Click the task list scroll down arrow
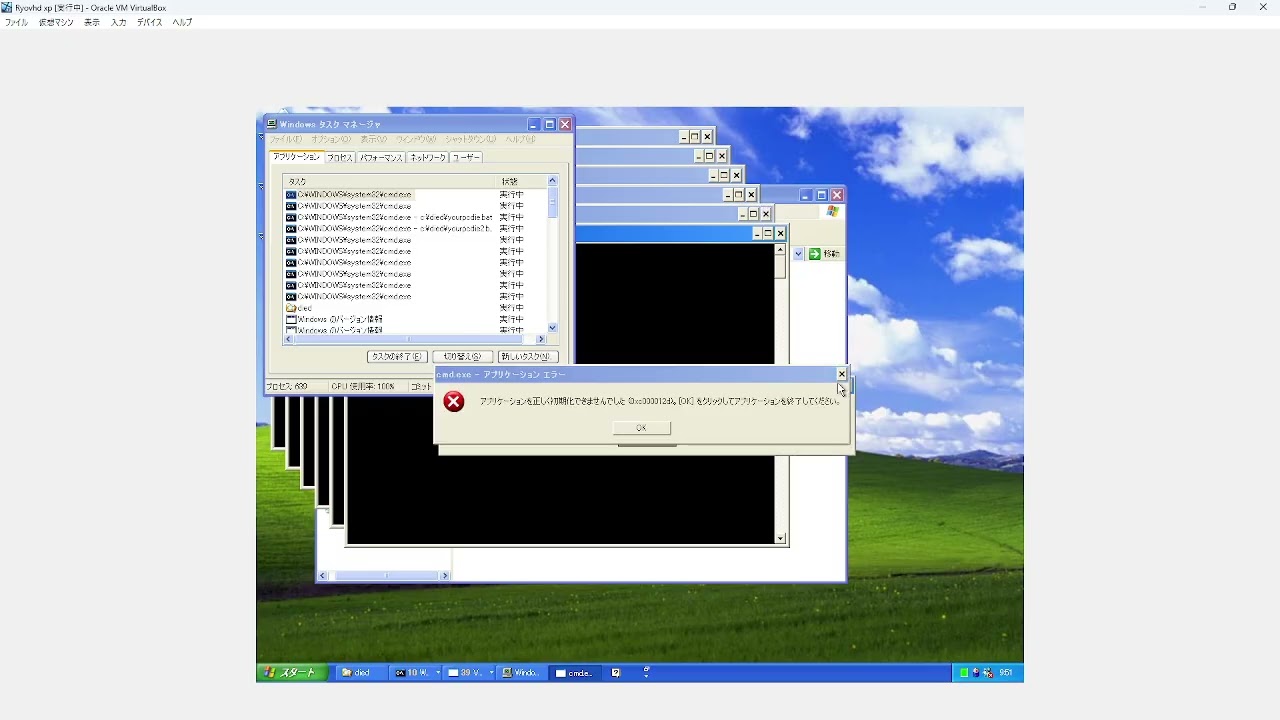 (553, 328)
